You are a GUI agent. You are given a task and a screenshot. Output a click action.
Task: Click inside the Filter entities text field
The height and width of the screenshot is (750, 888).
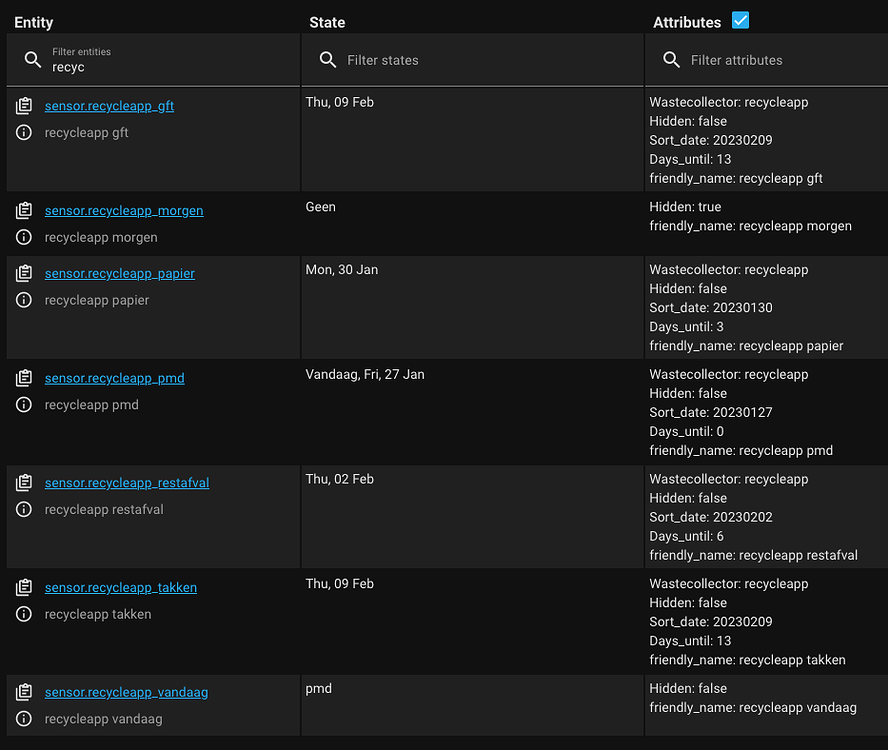point(150,64)
